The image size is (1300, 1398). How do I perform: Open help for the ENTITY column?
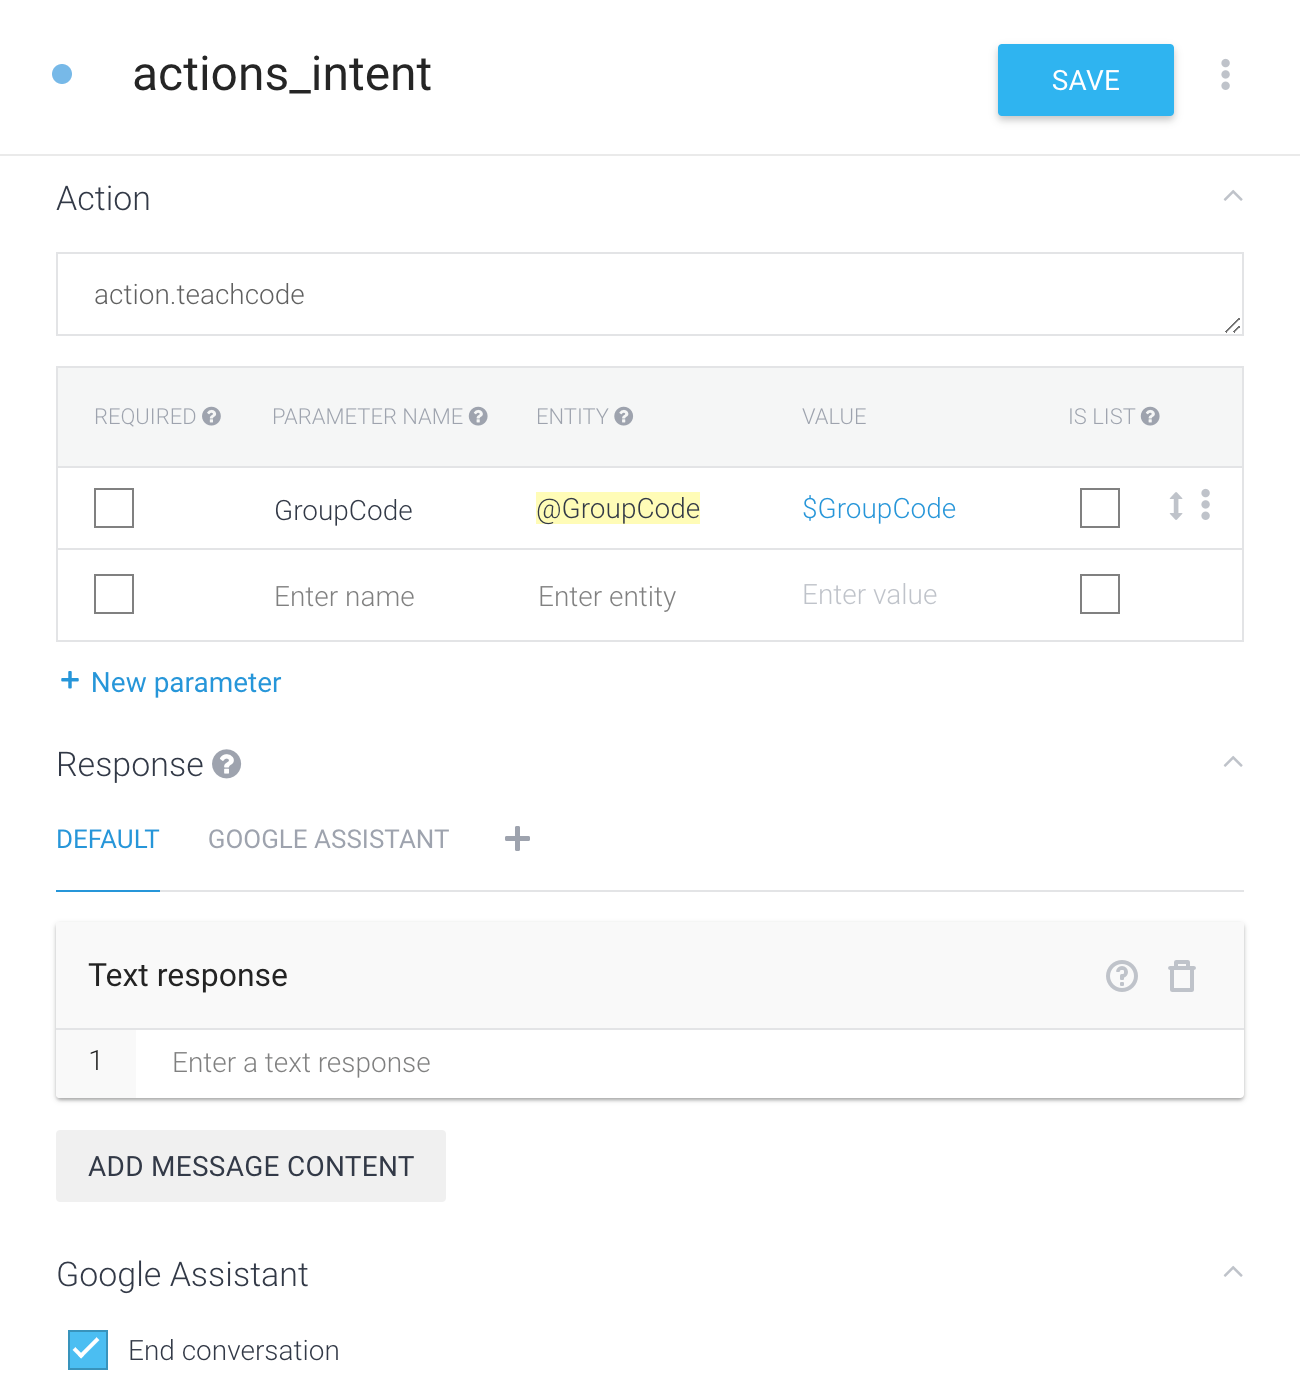[624, 415]
